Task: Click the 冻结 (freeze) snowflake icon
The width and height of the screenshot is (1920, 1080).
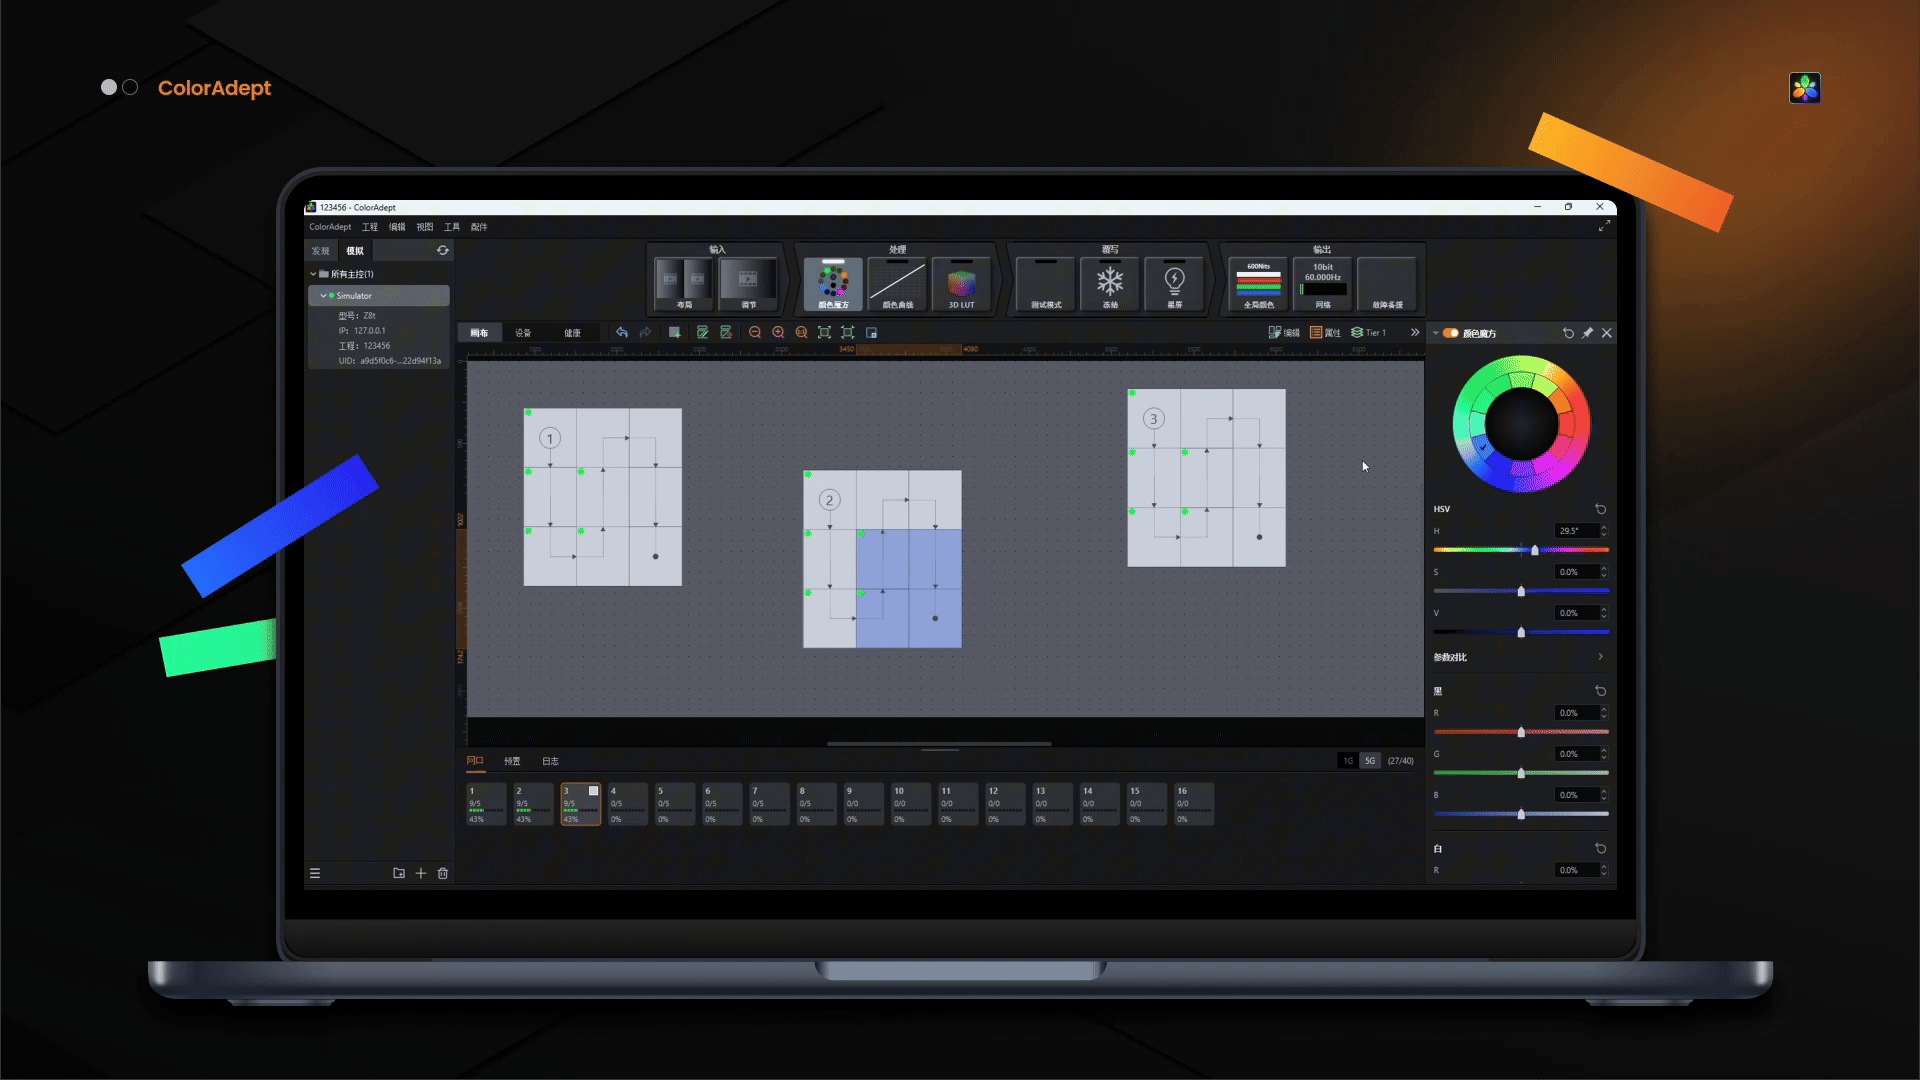Action: click(1110, 282)
